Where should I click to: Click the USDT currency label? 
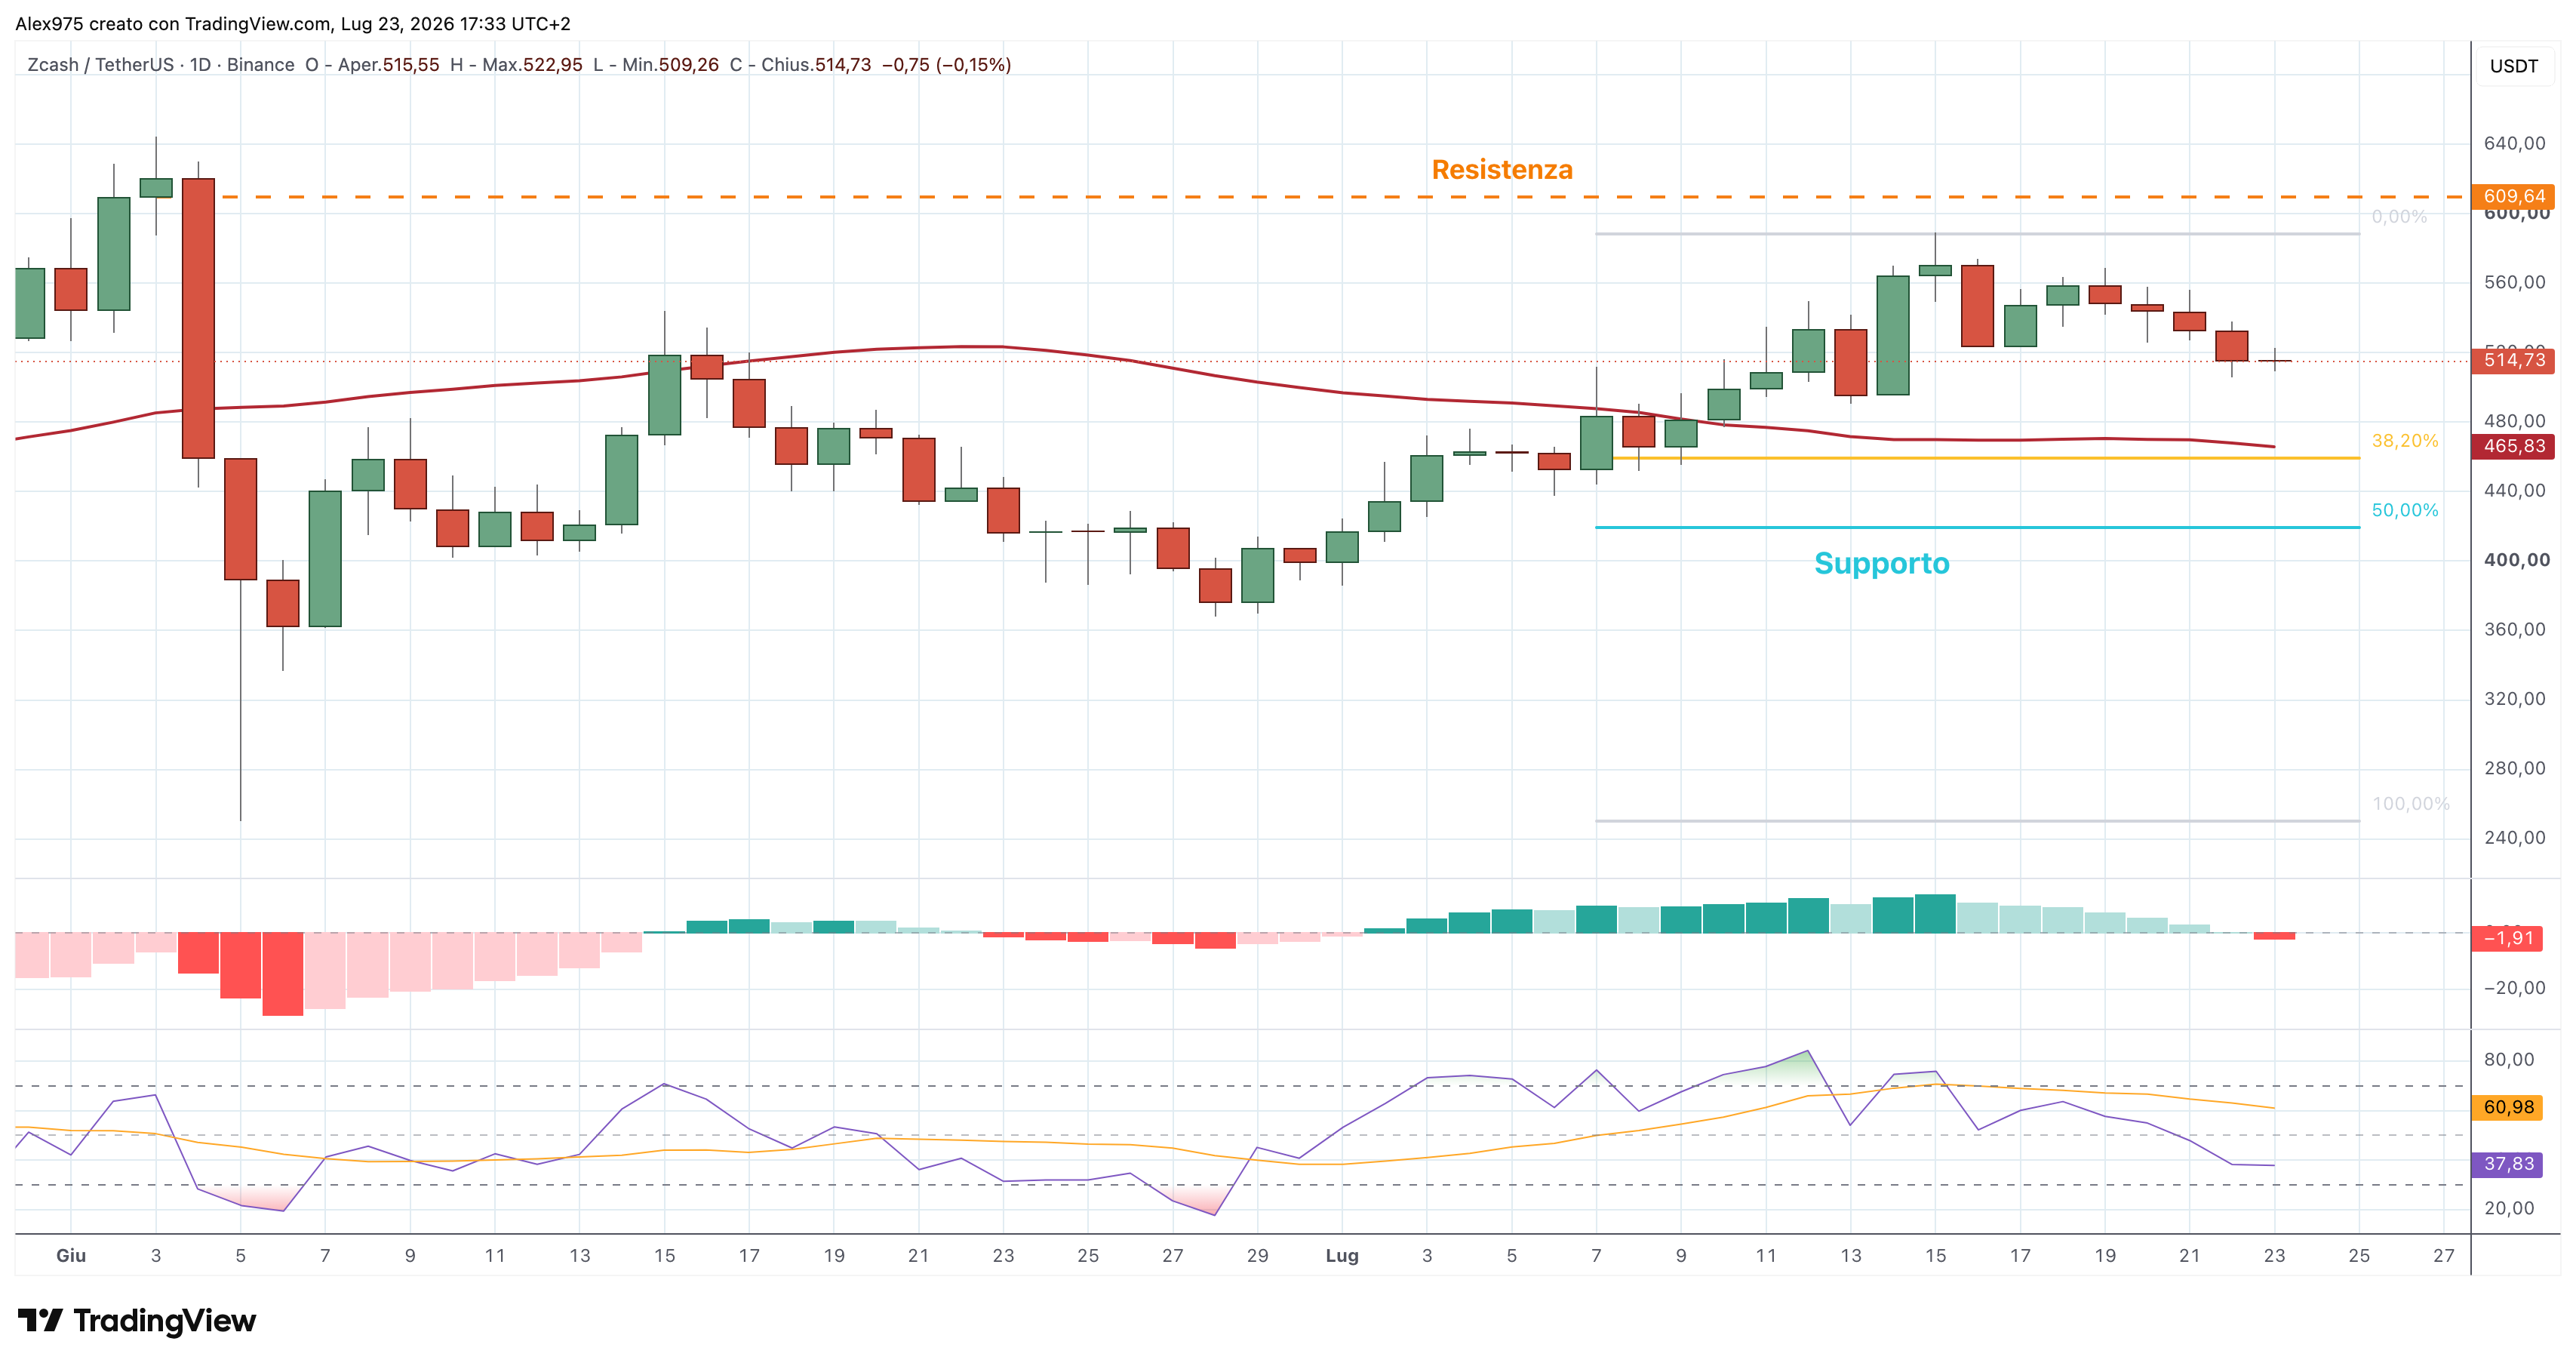pos(2513,66)
